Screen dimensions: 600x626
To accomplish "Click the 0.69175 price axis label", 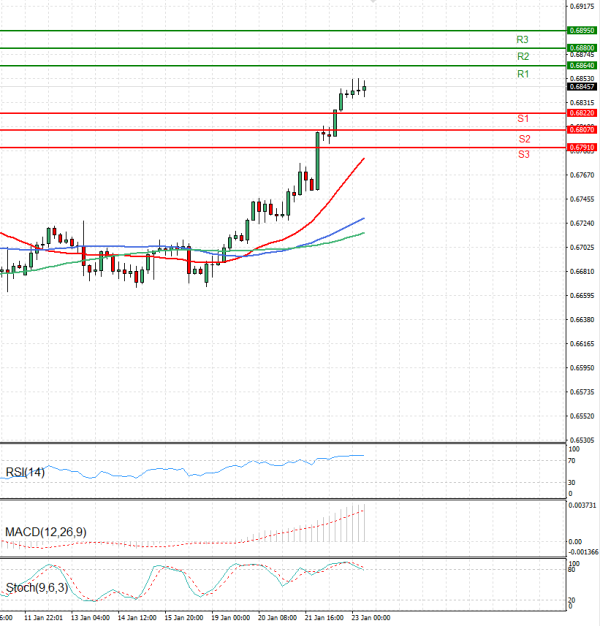I will click(583, 6).
